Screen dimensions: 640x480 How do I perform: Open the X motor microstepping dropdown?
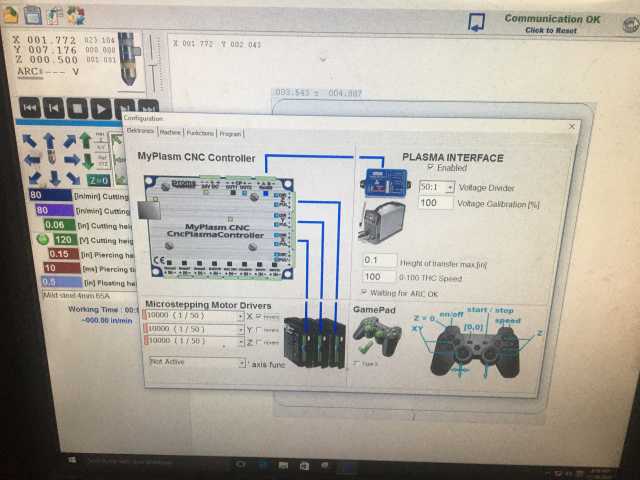pos(240,316)
